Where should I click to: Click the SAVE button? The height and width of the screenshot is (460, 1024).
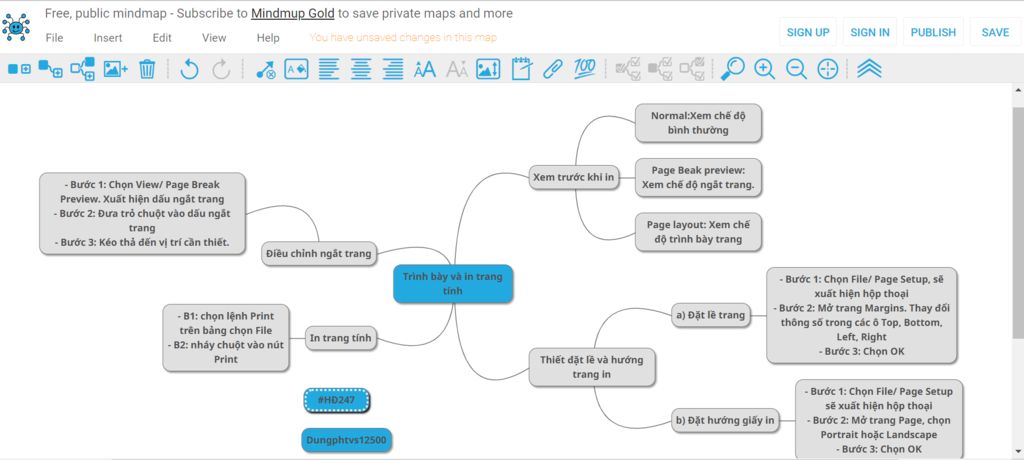[x=995, y=32]
